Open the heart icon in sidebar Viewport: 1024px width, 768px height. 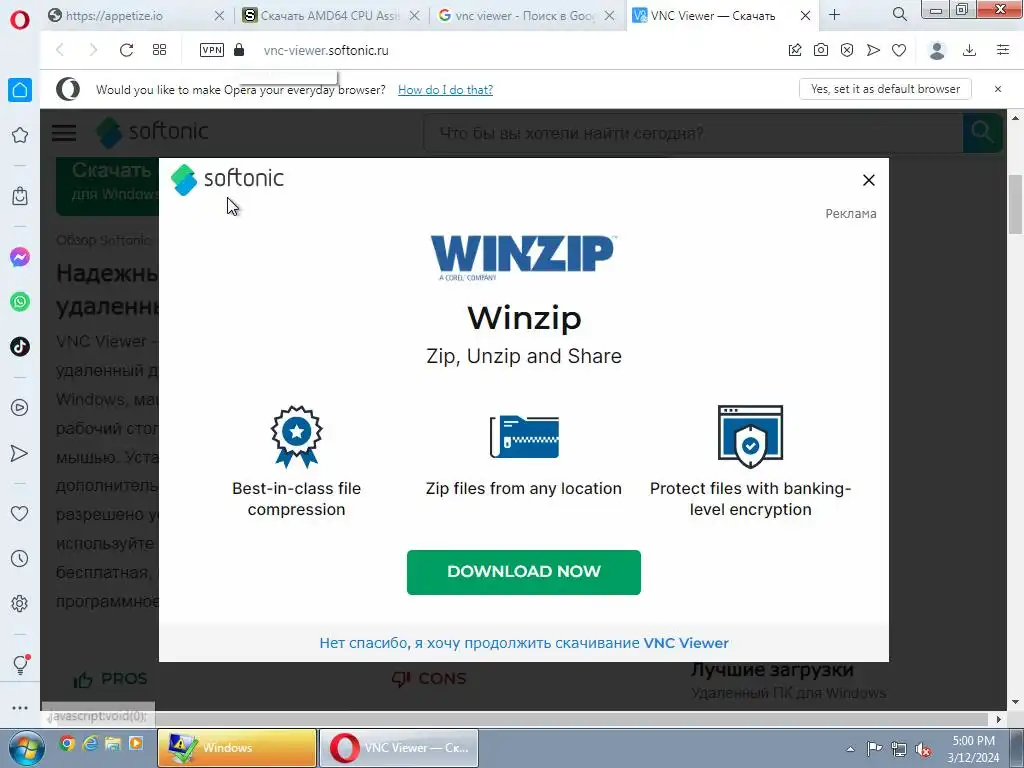(20, 514)
